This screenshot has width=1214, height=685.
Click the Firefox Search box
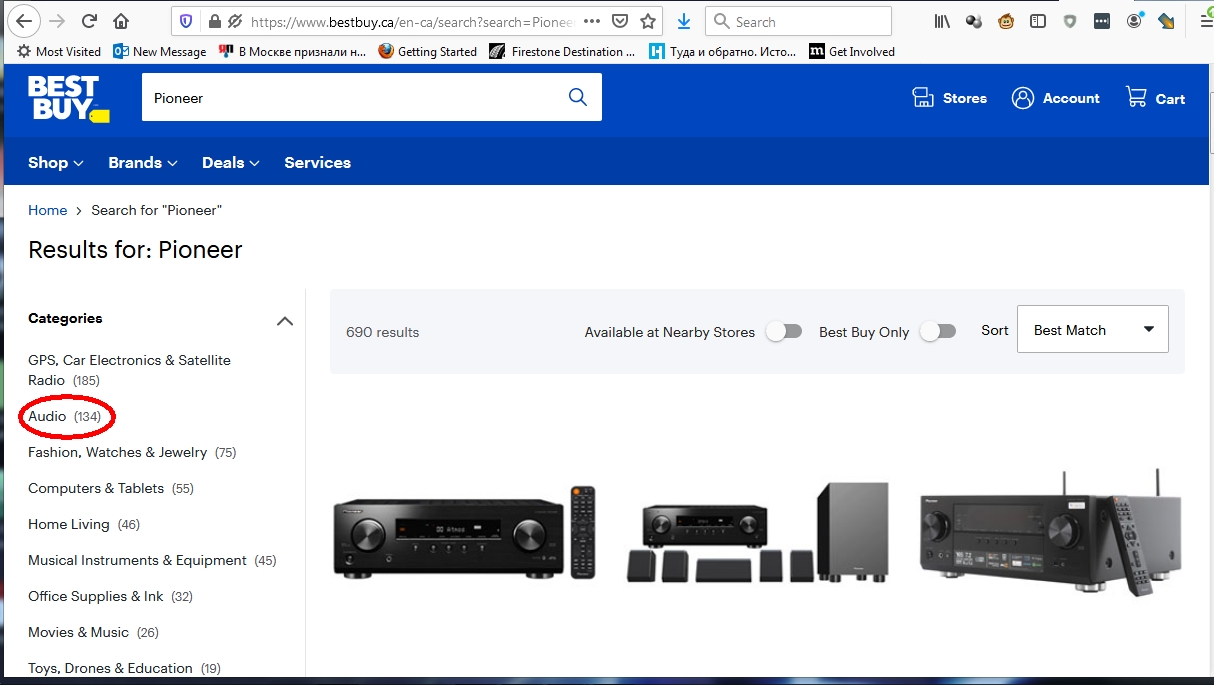point(798,21)
